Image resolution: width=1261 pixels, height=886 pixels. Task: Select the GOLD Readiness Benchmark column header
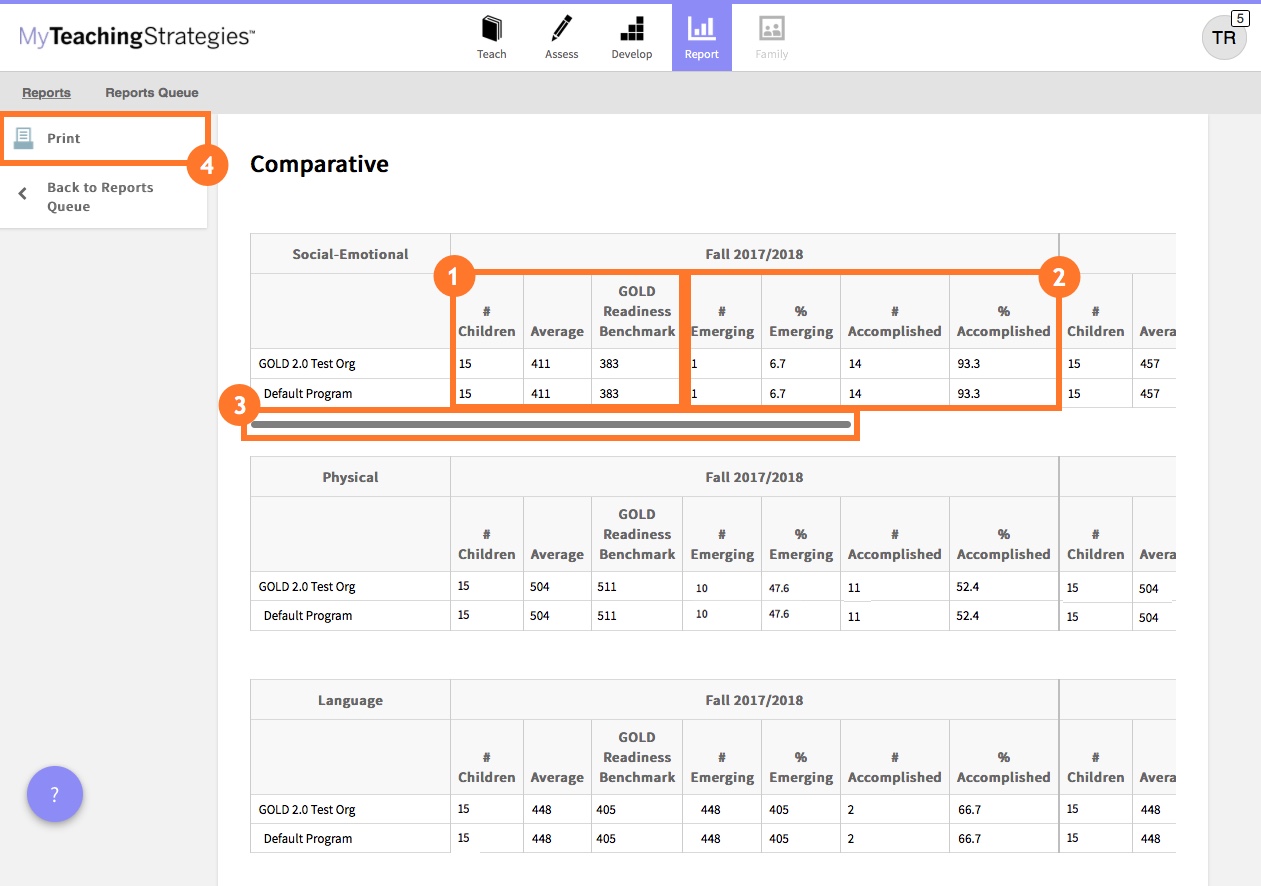pos(636,311)
